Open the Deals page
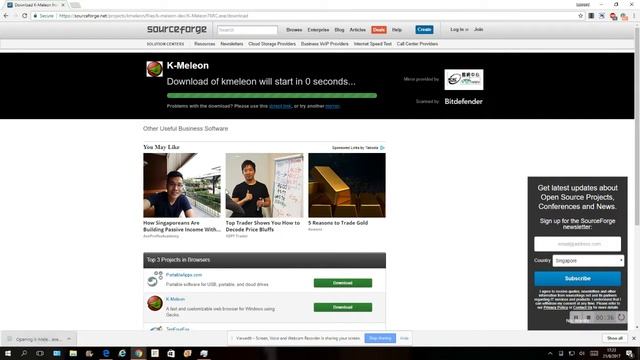 coord(379,30)
